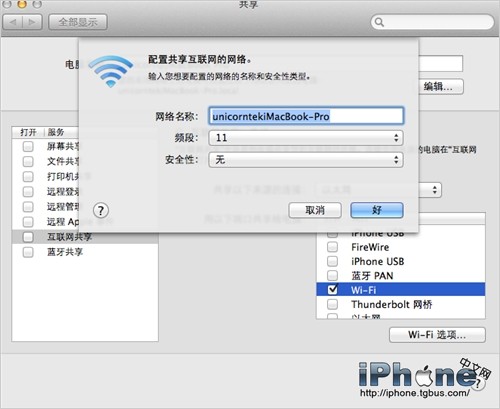Select the FireWire list entry
The height and width of the screenshot is (409, 500).
point(401,247)
